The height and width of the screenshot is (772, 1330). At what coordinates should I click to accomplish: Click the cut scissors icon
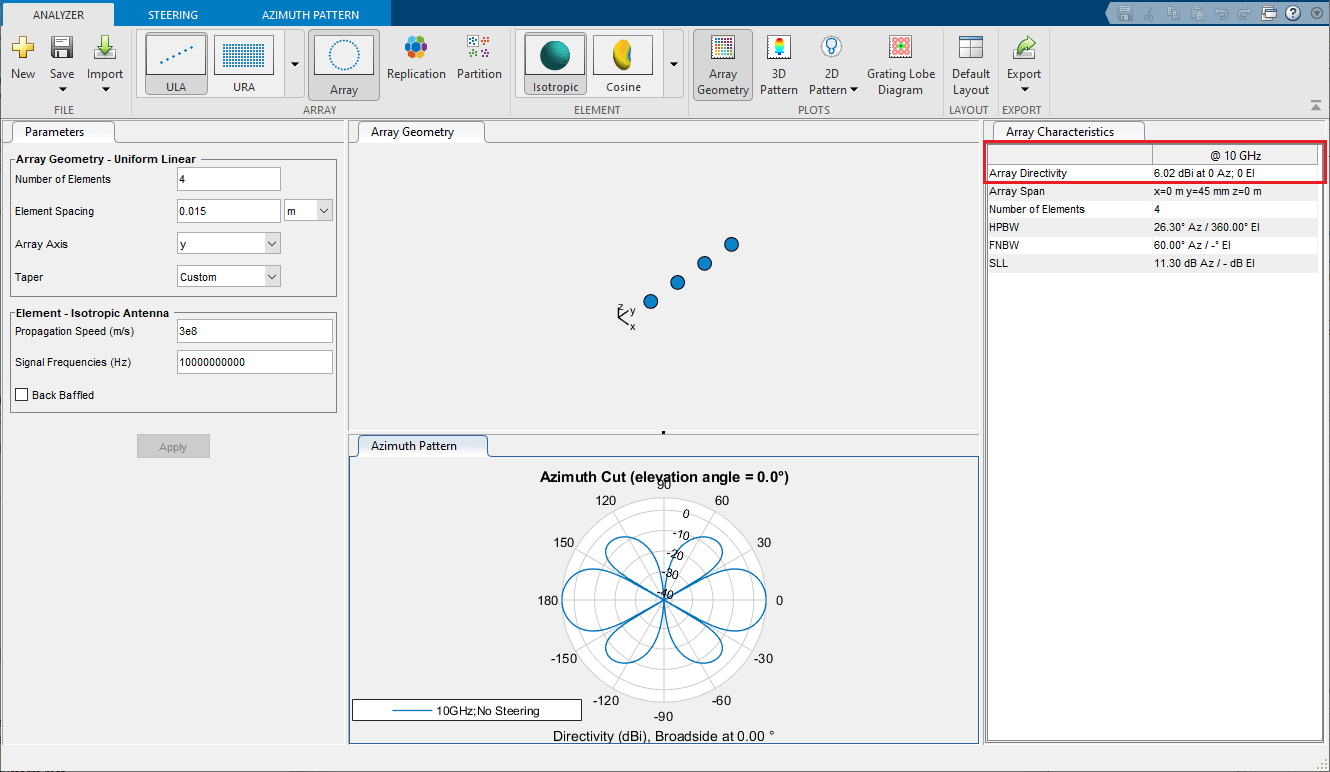pos(1149,13)
